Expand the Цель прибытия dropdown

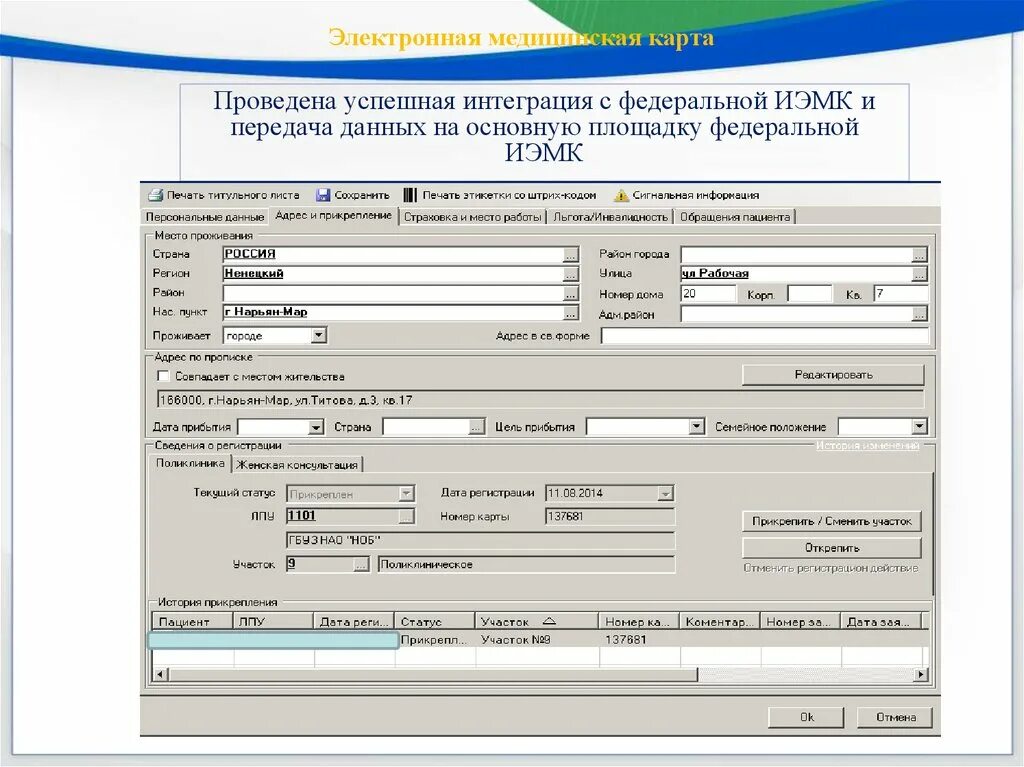click(697, 427)
